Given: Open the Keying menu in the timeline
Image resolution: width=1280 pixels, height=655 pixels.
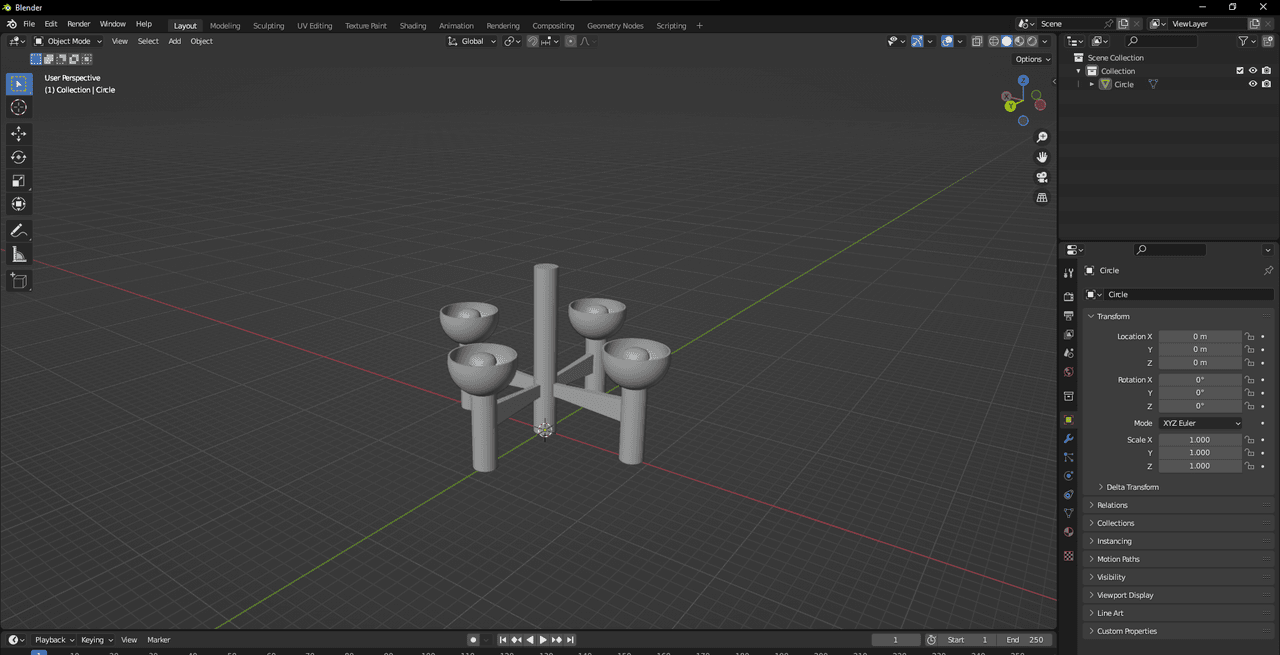Looking at the screenshot, I should tap(95, 640).
